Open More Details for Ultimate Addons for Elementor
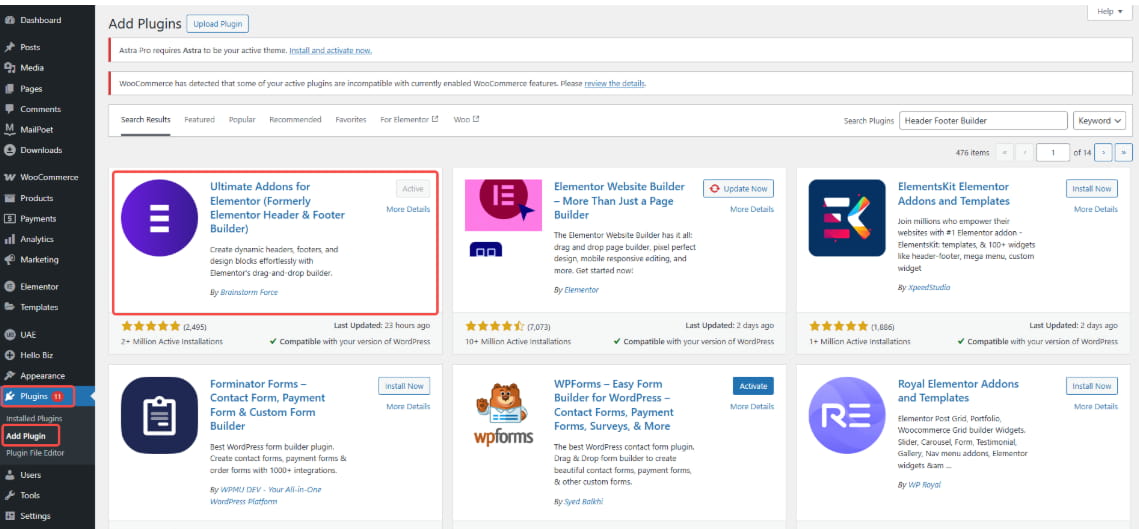1139x529 pixels. pyautogui.click(x=408, y=209)
